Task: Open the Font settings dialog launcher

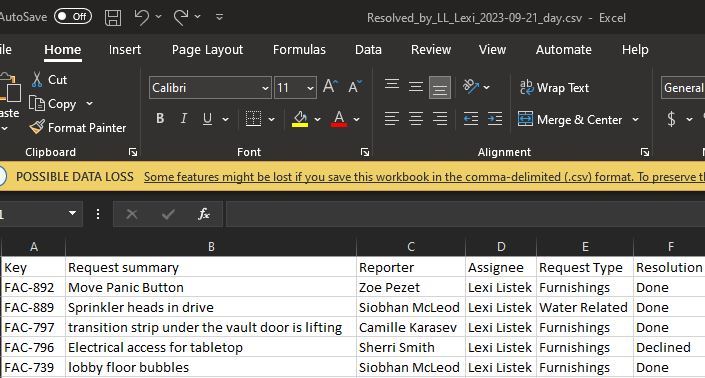Action: point(365,152)
